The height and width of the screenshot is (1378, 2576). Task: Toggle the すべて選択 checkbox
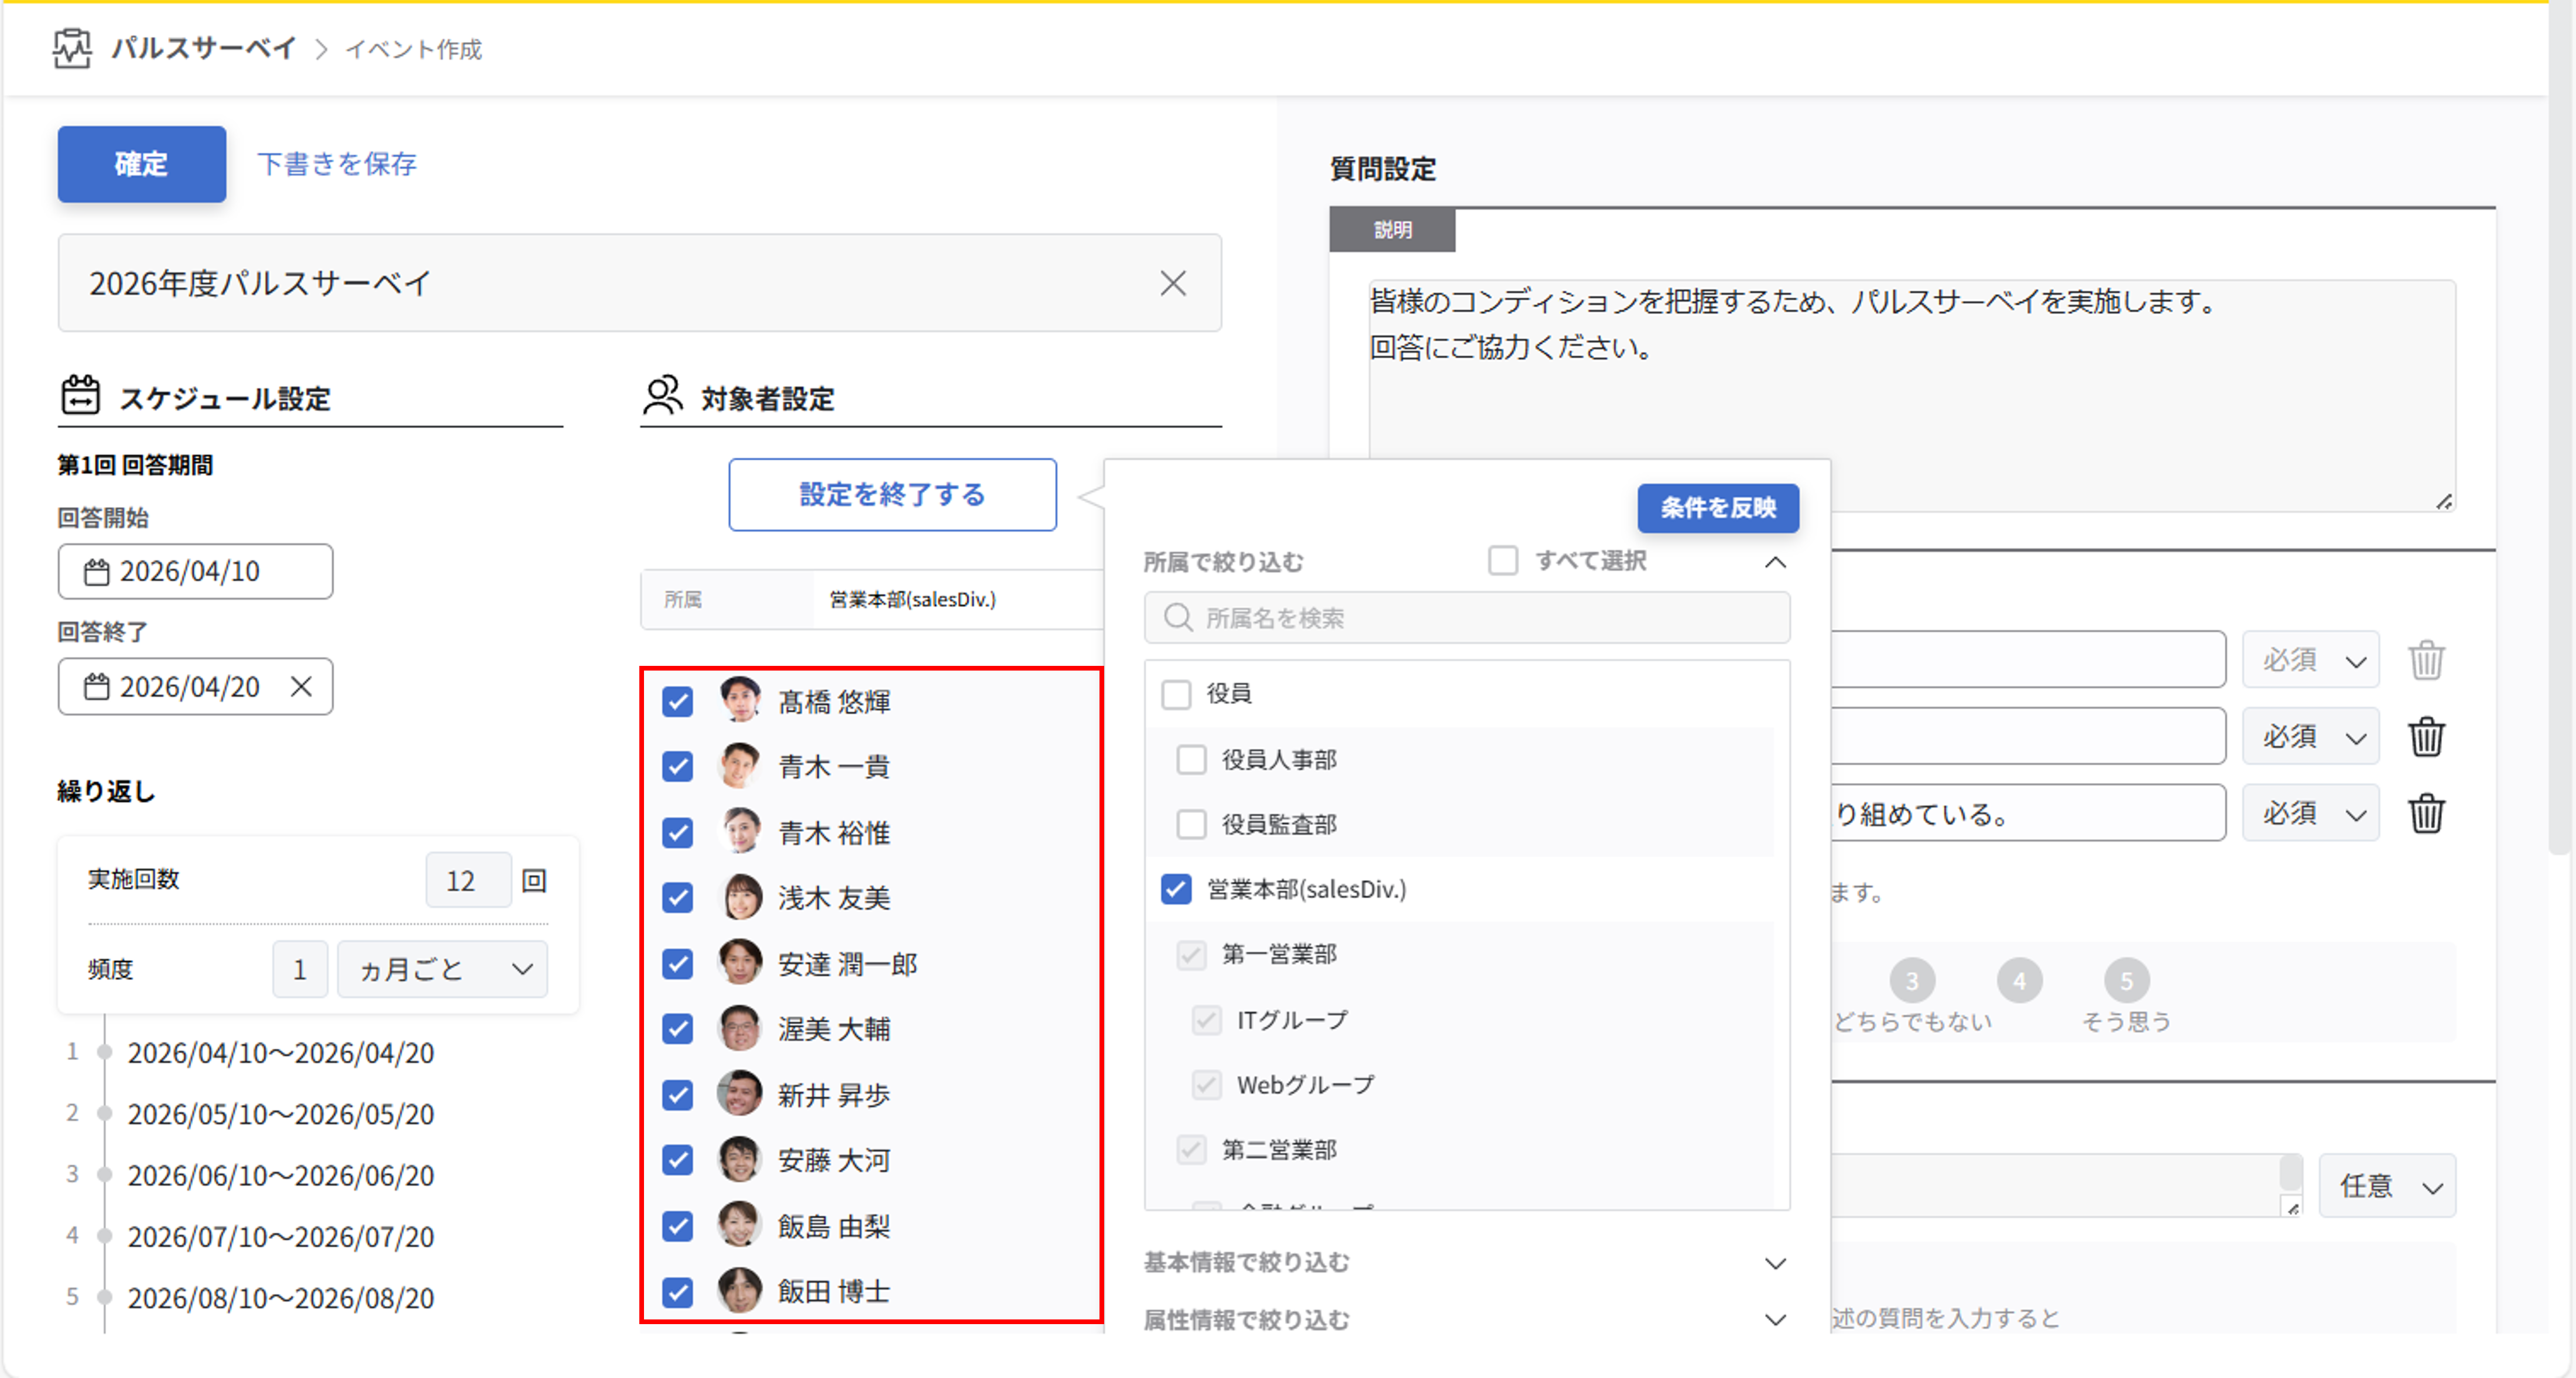[x=1502, y=560]
